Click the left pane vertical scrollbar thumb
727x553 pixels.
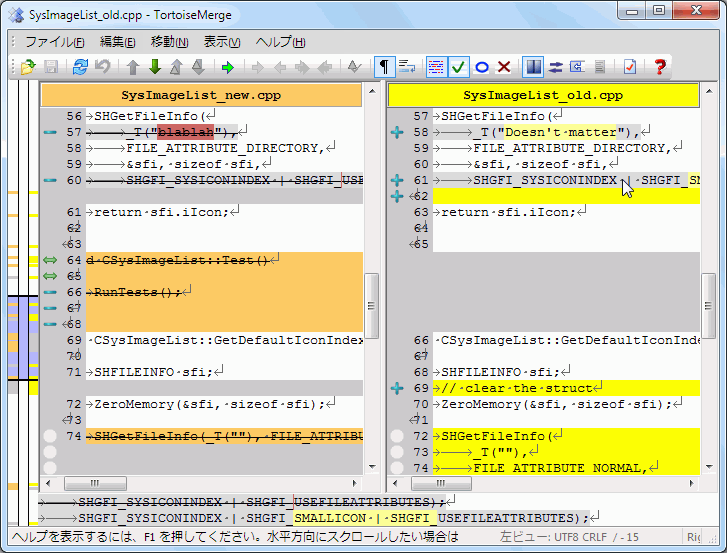pyautogui.click(x=372, y=305)
